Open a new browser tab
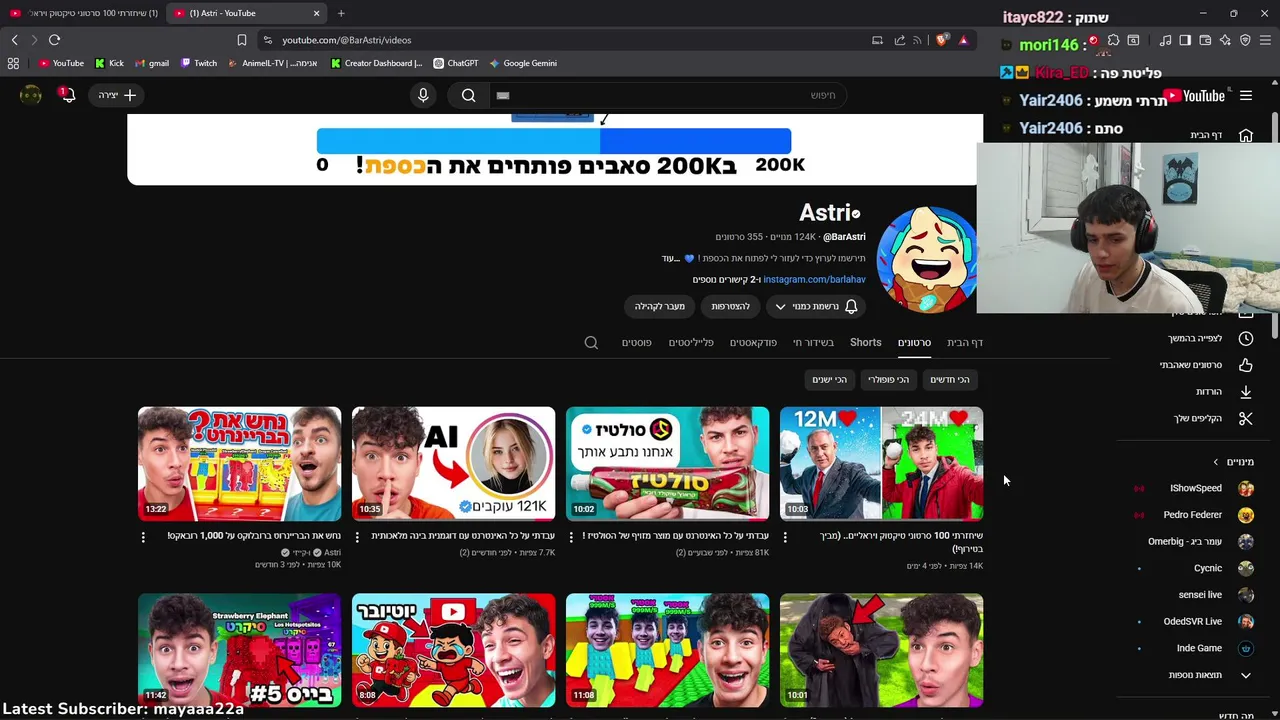Viewport: 1280px width, 720px height. point(341,13)
